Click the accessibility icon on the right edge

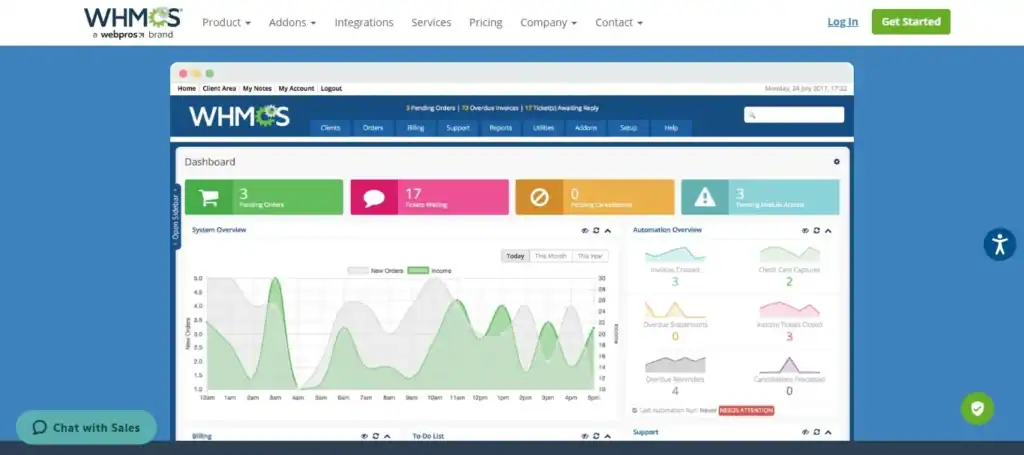(x=999, y=244)
